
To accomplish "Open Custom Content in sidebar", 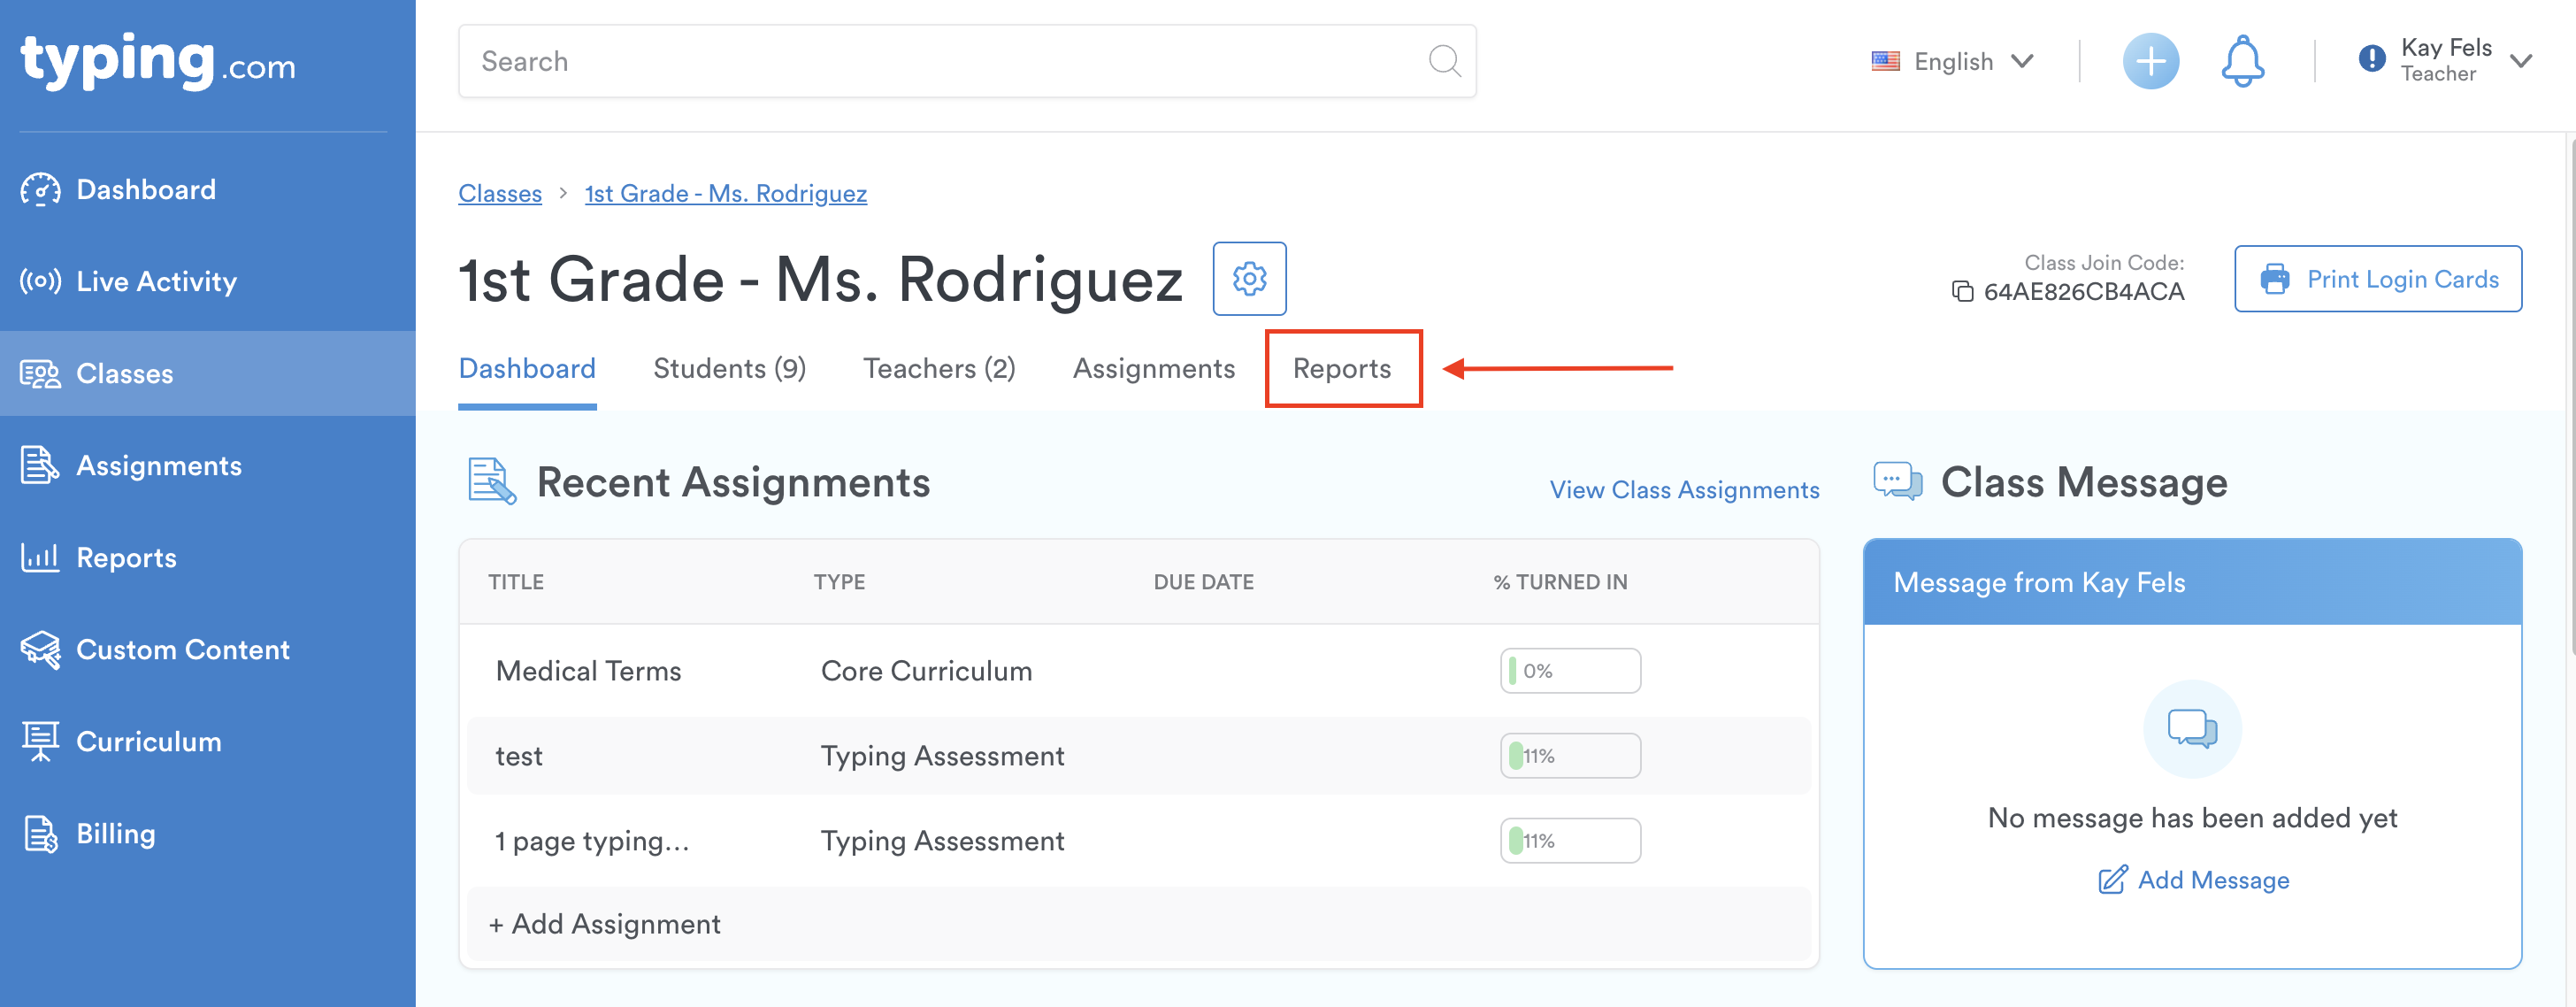I will pyautogui.click(x=182, y=650).
